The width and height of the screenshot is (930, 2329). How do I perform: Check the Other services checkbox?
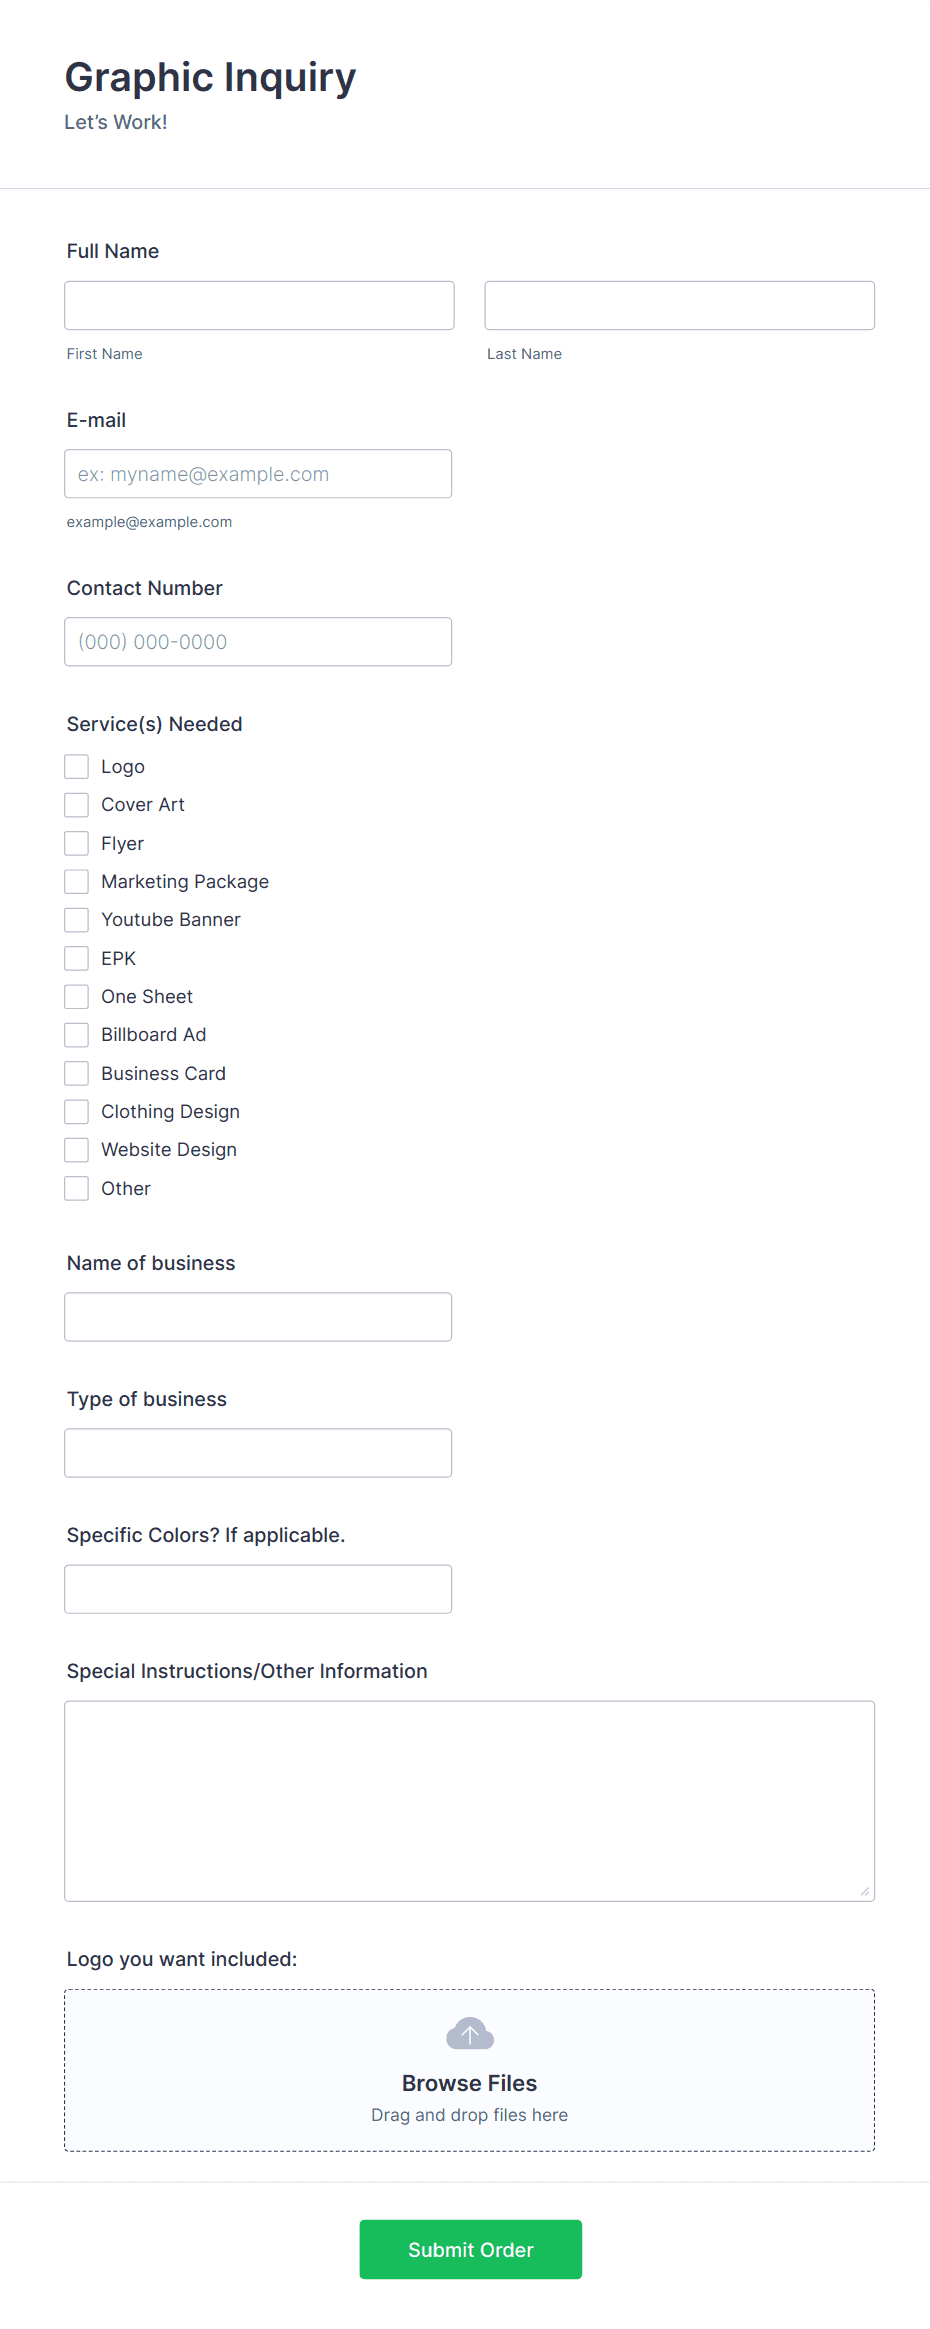(x=76, y=1188)
